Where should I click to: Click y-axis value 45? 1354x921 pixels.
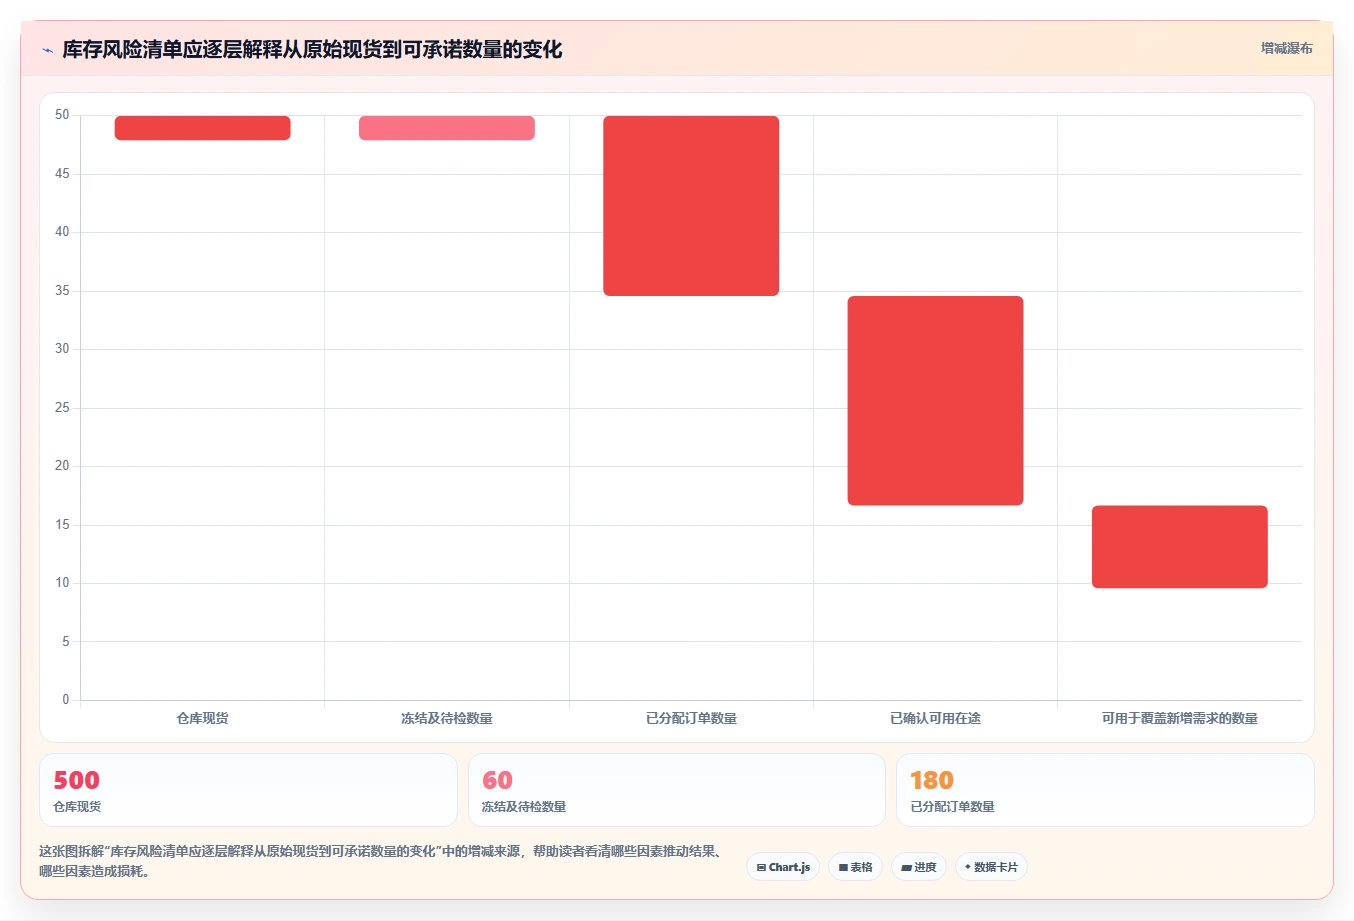(62, 174)
